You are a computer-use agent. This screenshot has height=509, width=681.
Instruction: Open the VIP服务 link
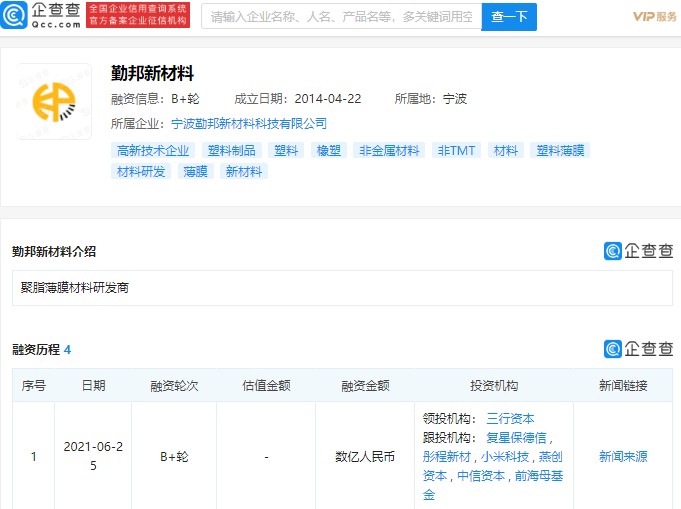coord(655,17)
